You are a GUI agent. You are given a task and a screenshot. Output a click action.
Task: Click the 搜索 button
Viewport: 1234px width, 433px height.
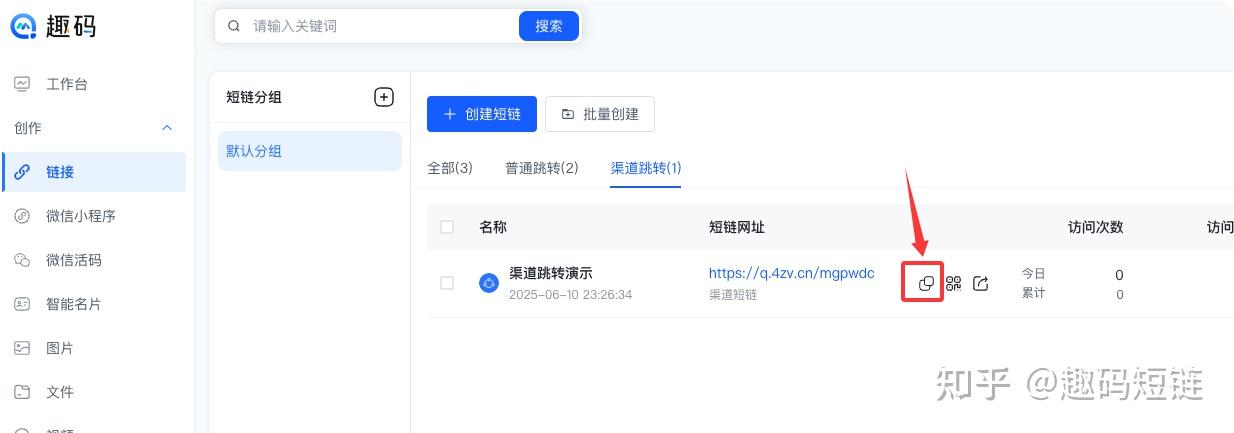[549, 26]
